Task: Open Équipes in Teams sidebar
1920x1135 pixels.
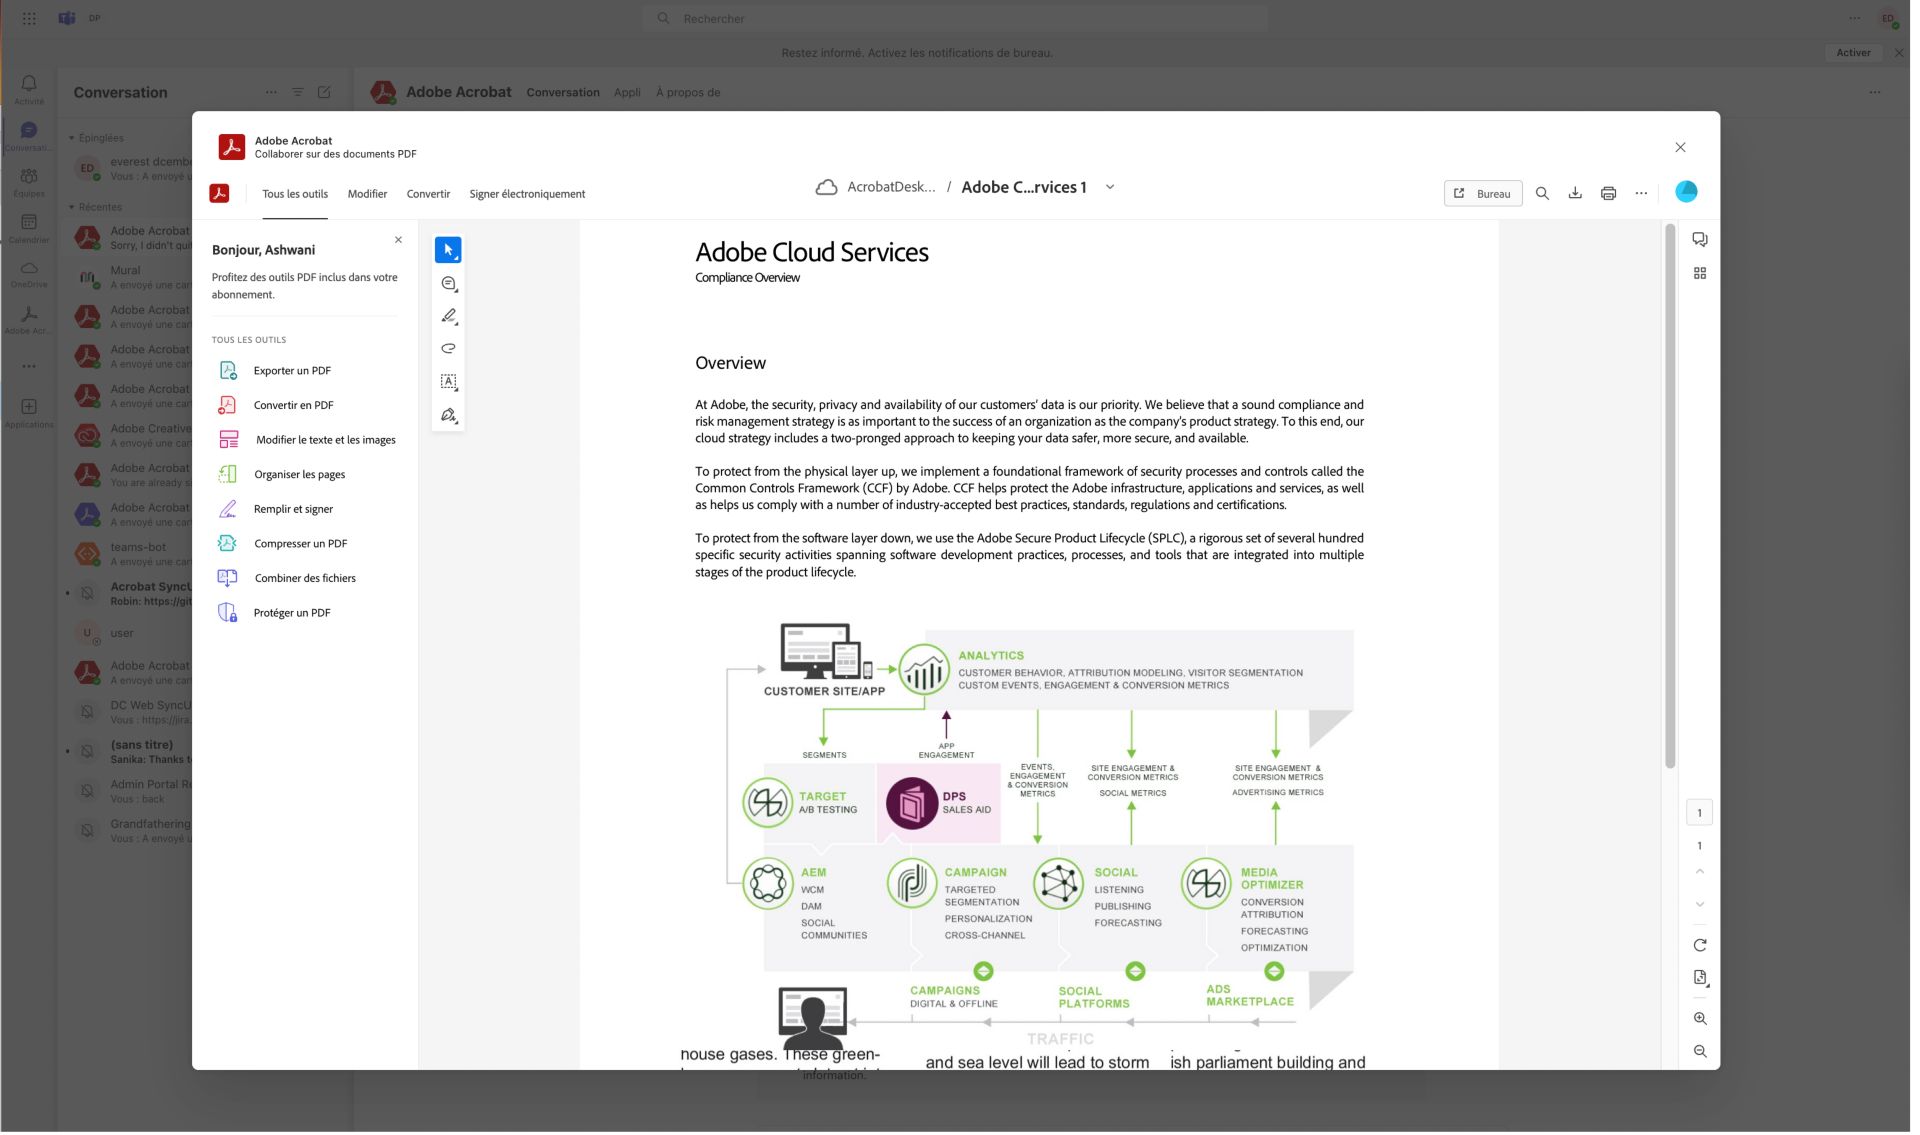Action: point(29,183)
